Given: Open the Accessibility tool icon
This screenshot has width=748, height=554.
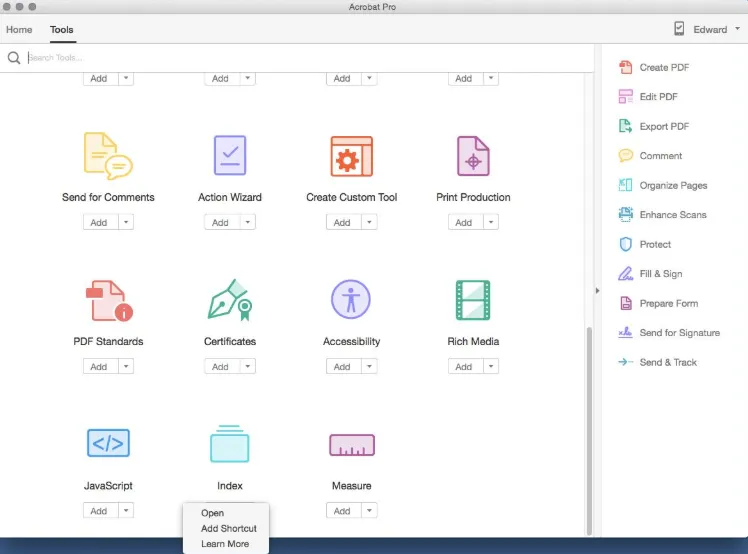Looking at the screenshot, I should (351, 299).
